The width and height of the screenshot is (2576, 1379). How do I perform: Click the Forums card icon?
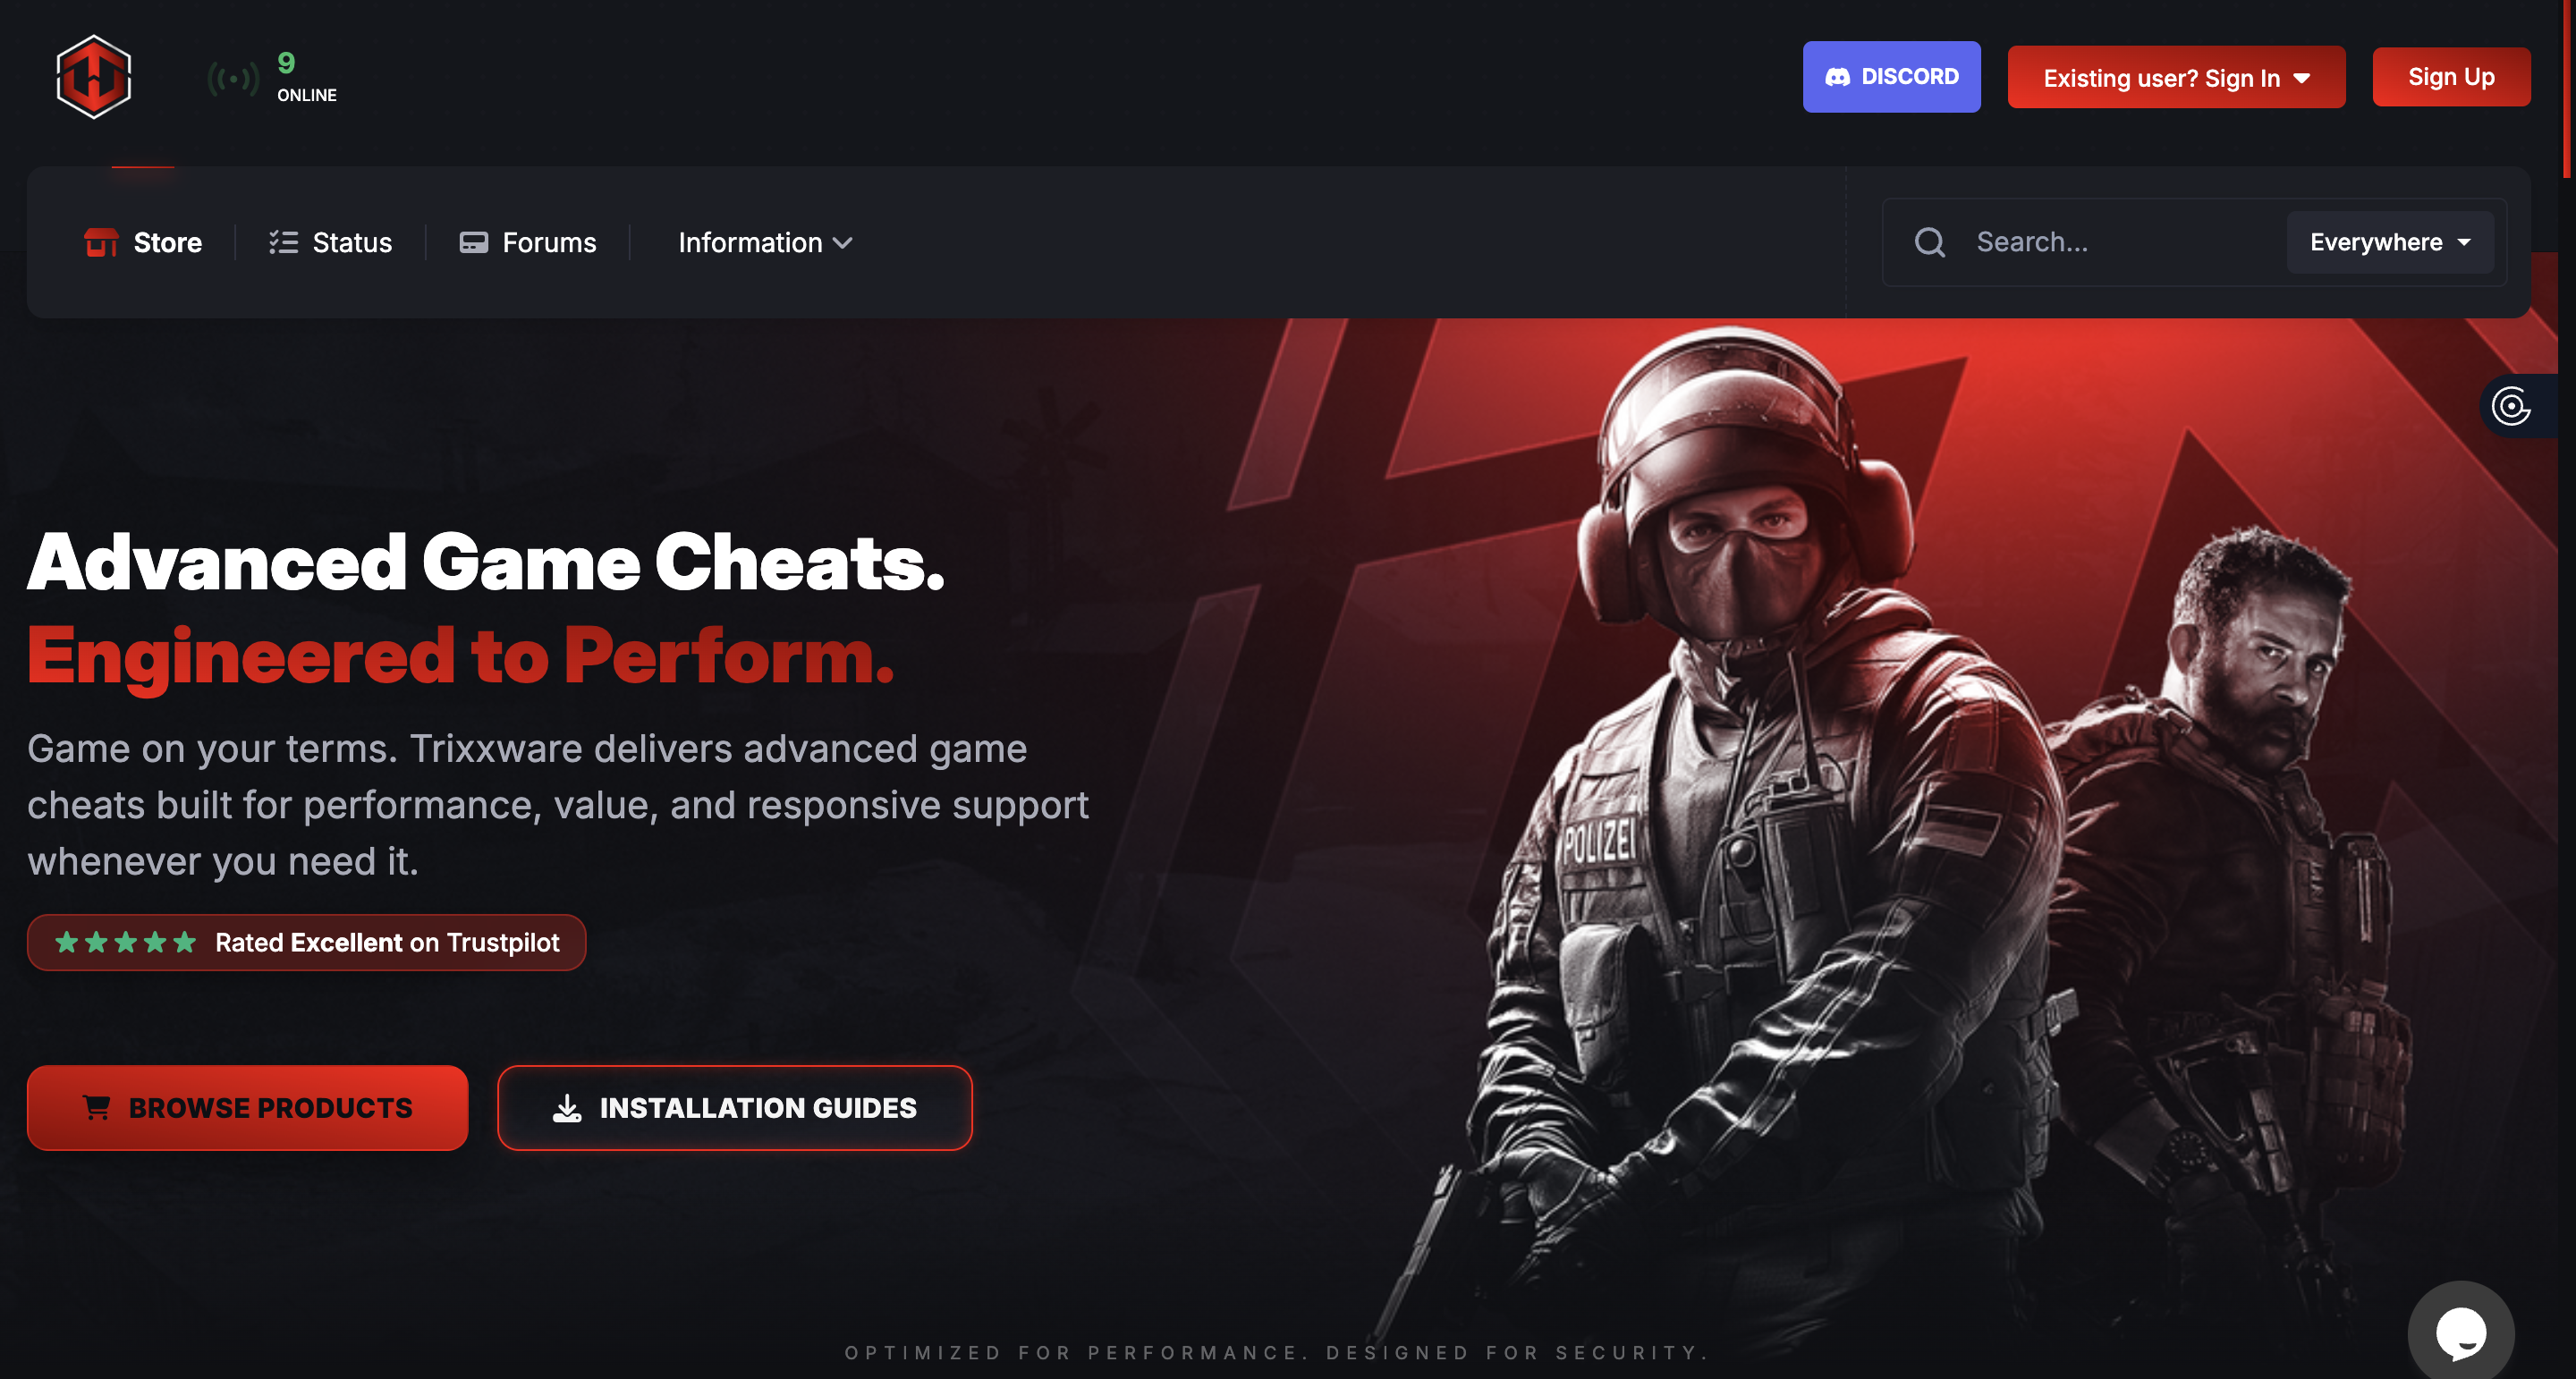click(473, 242)
